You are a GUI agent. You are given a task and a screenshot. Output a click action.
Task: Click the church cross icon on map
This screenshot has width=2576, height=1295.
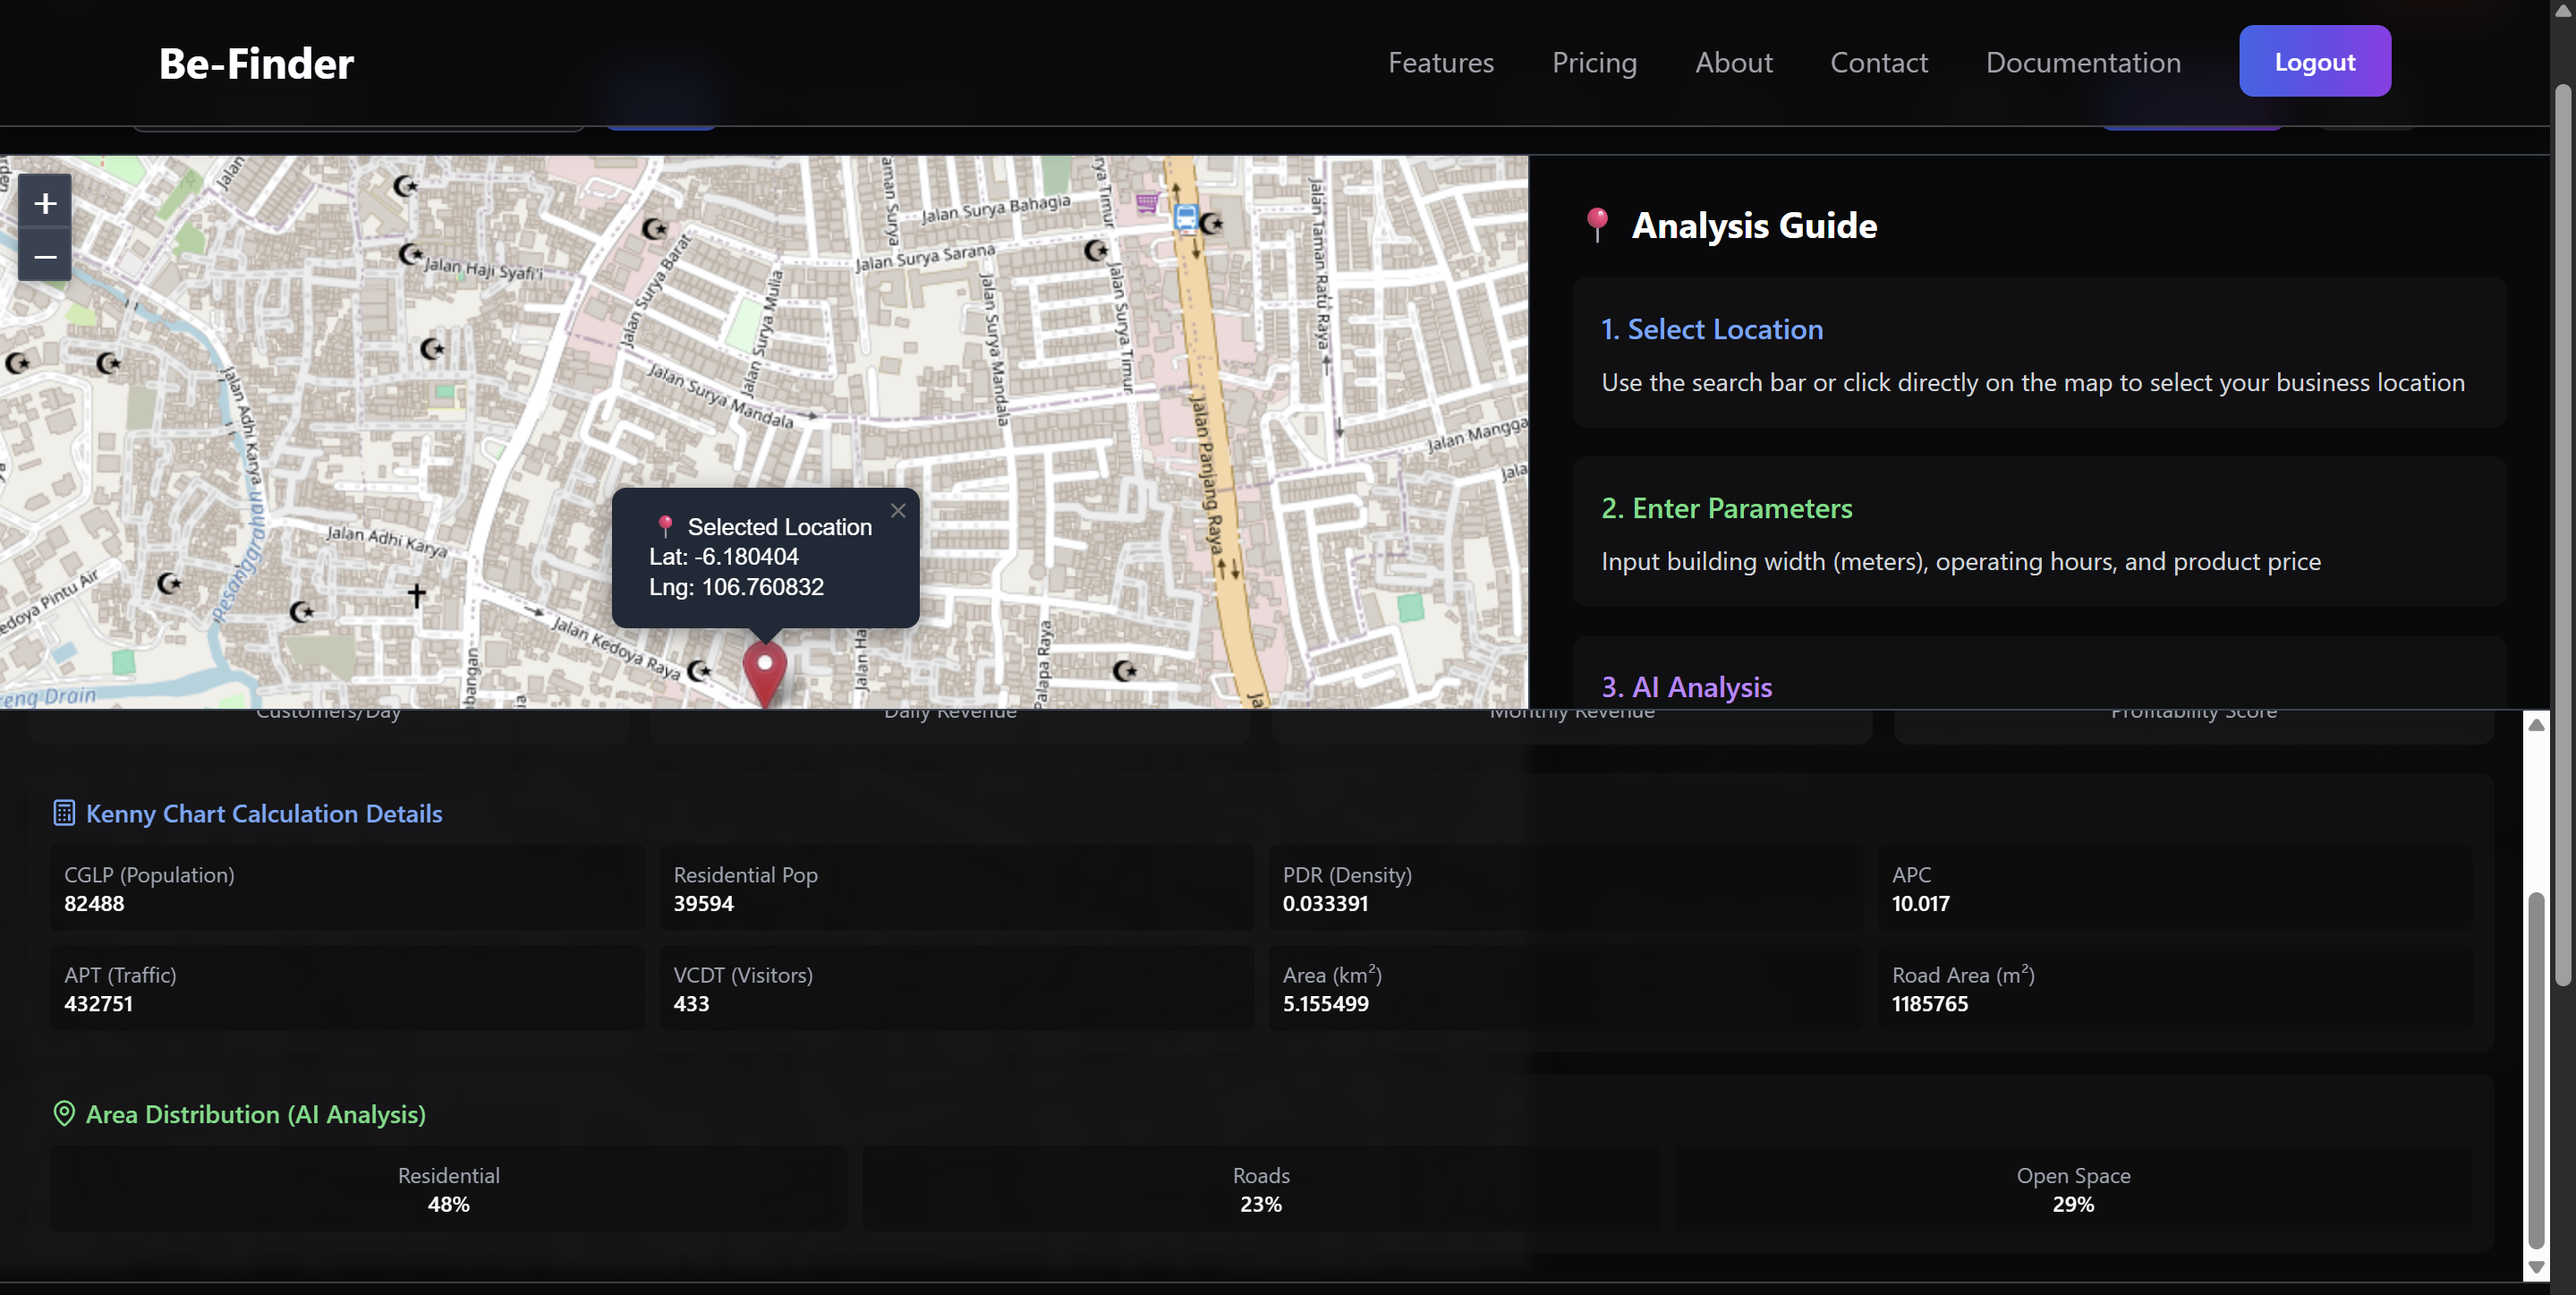coord(417,596)
